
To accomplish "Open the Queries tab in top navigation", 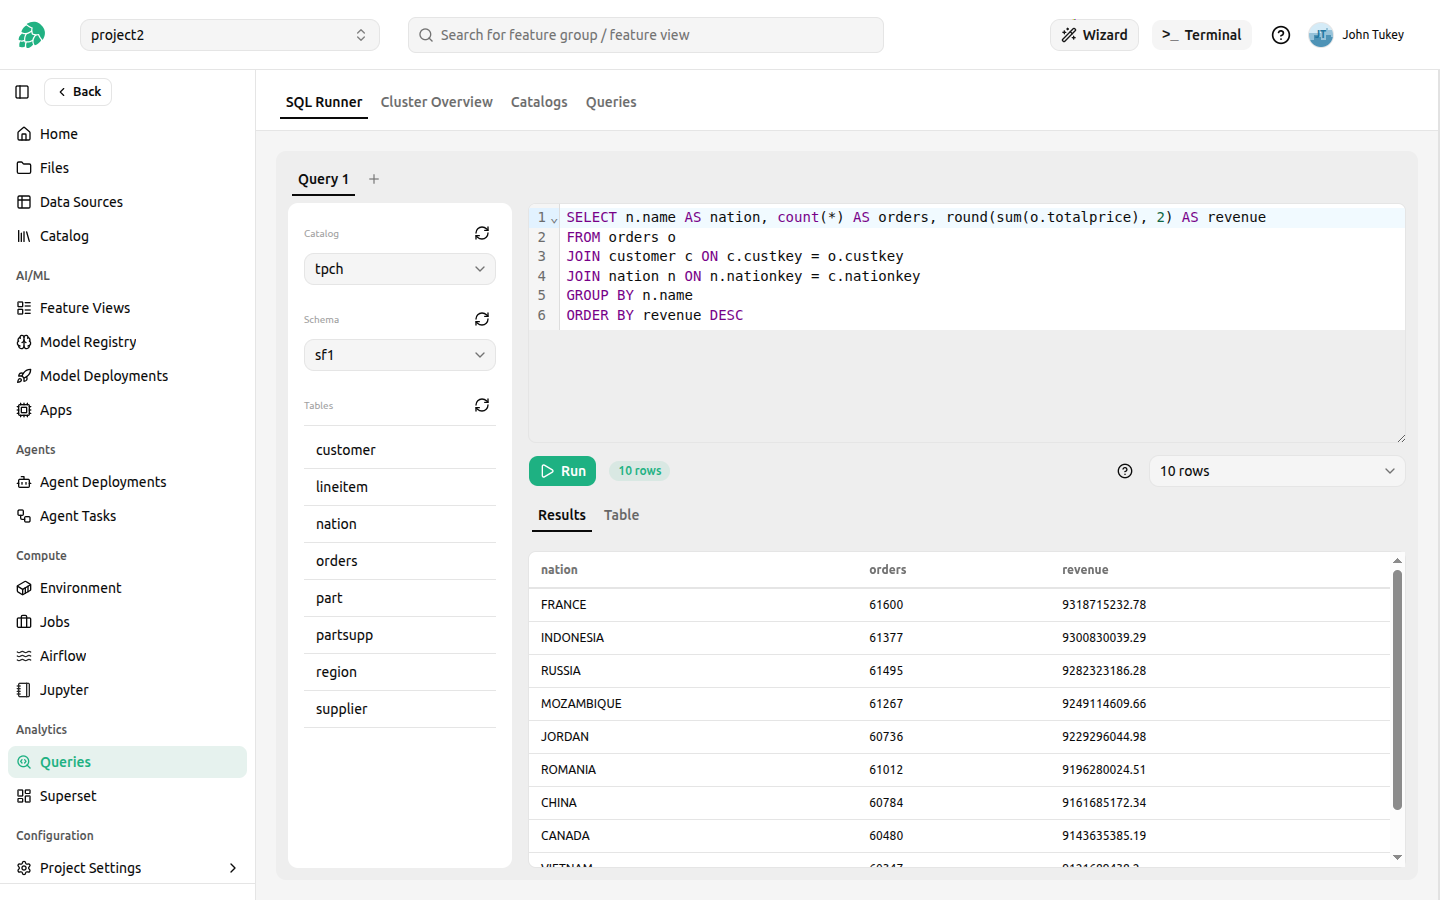I will click(x=611, y=102).
